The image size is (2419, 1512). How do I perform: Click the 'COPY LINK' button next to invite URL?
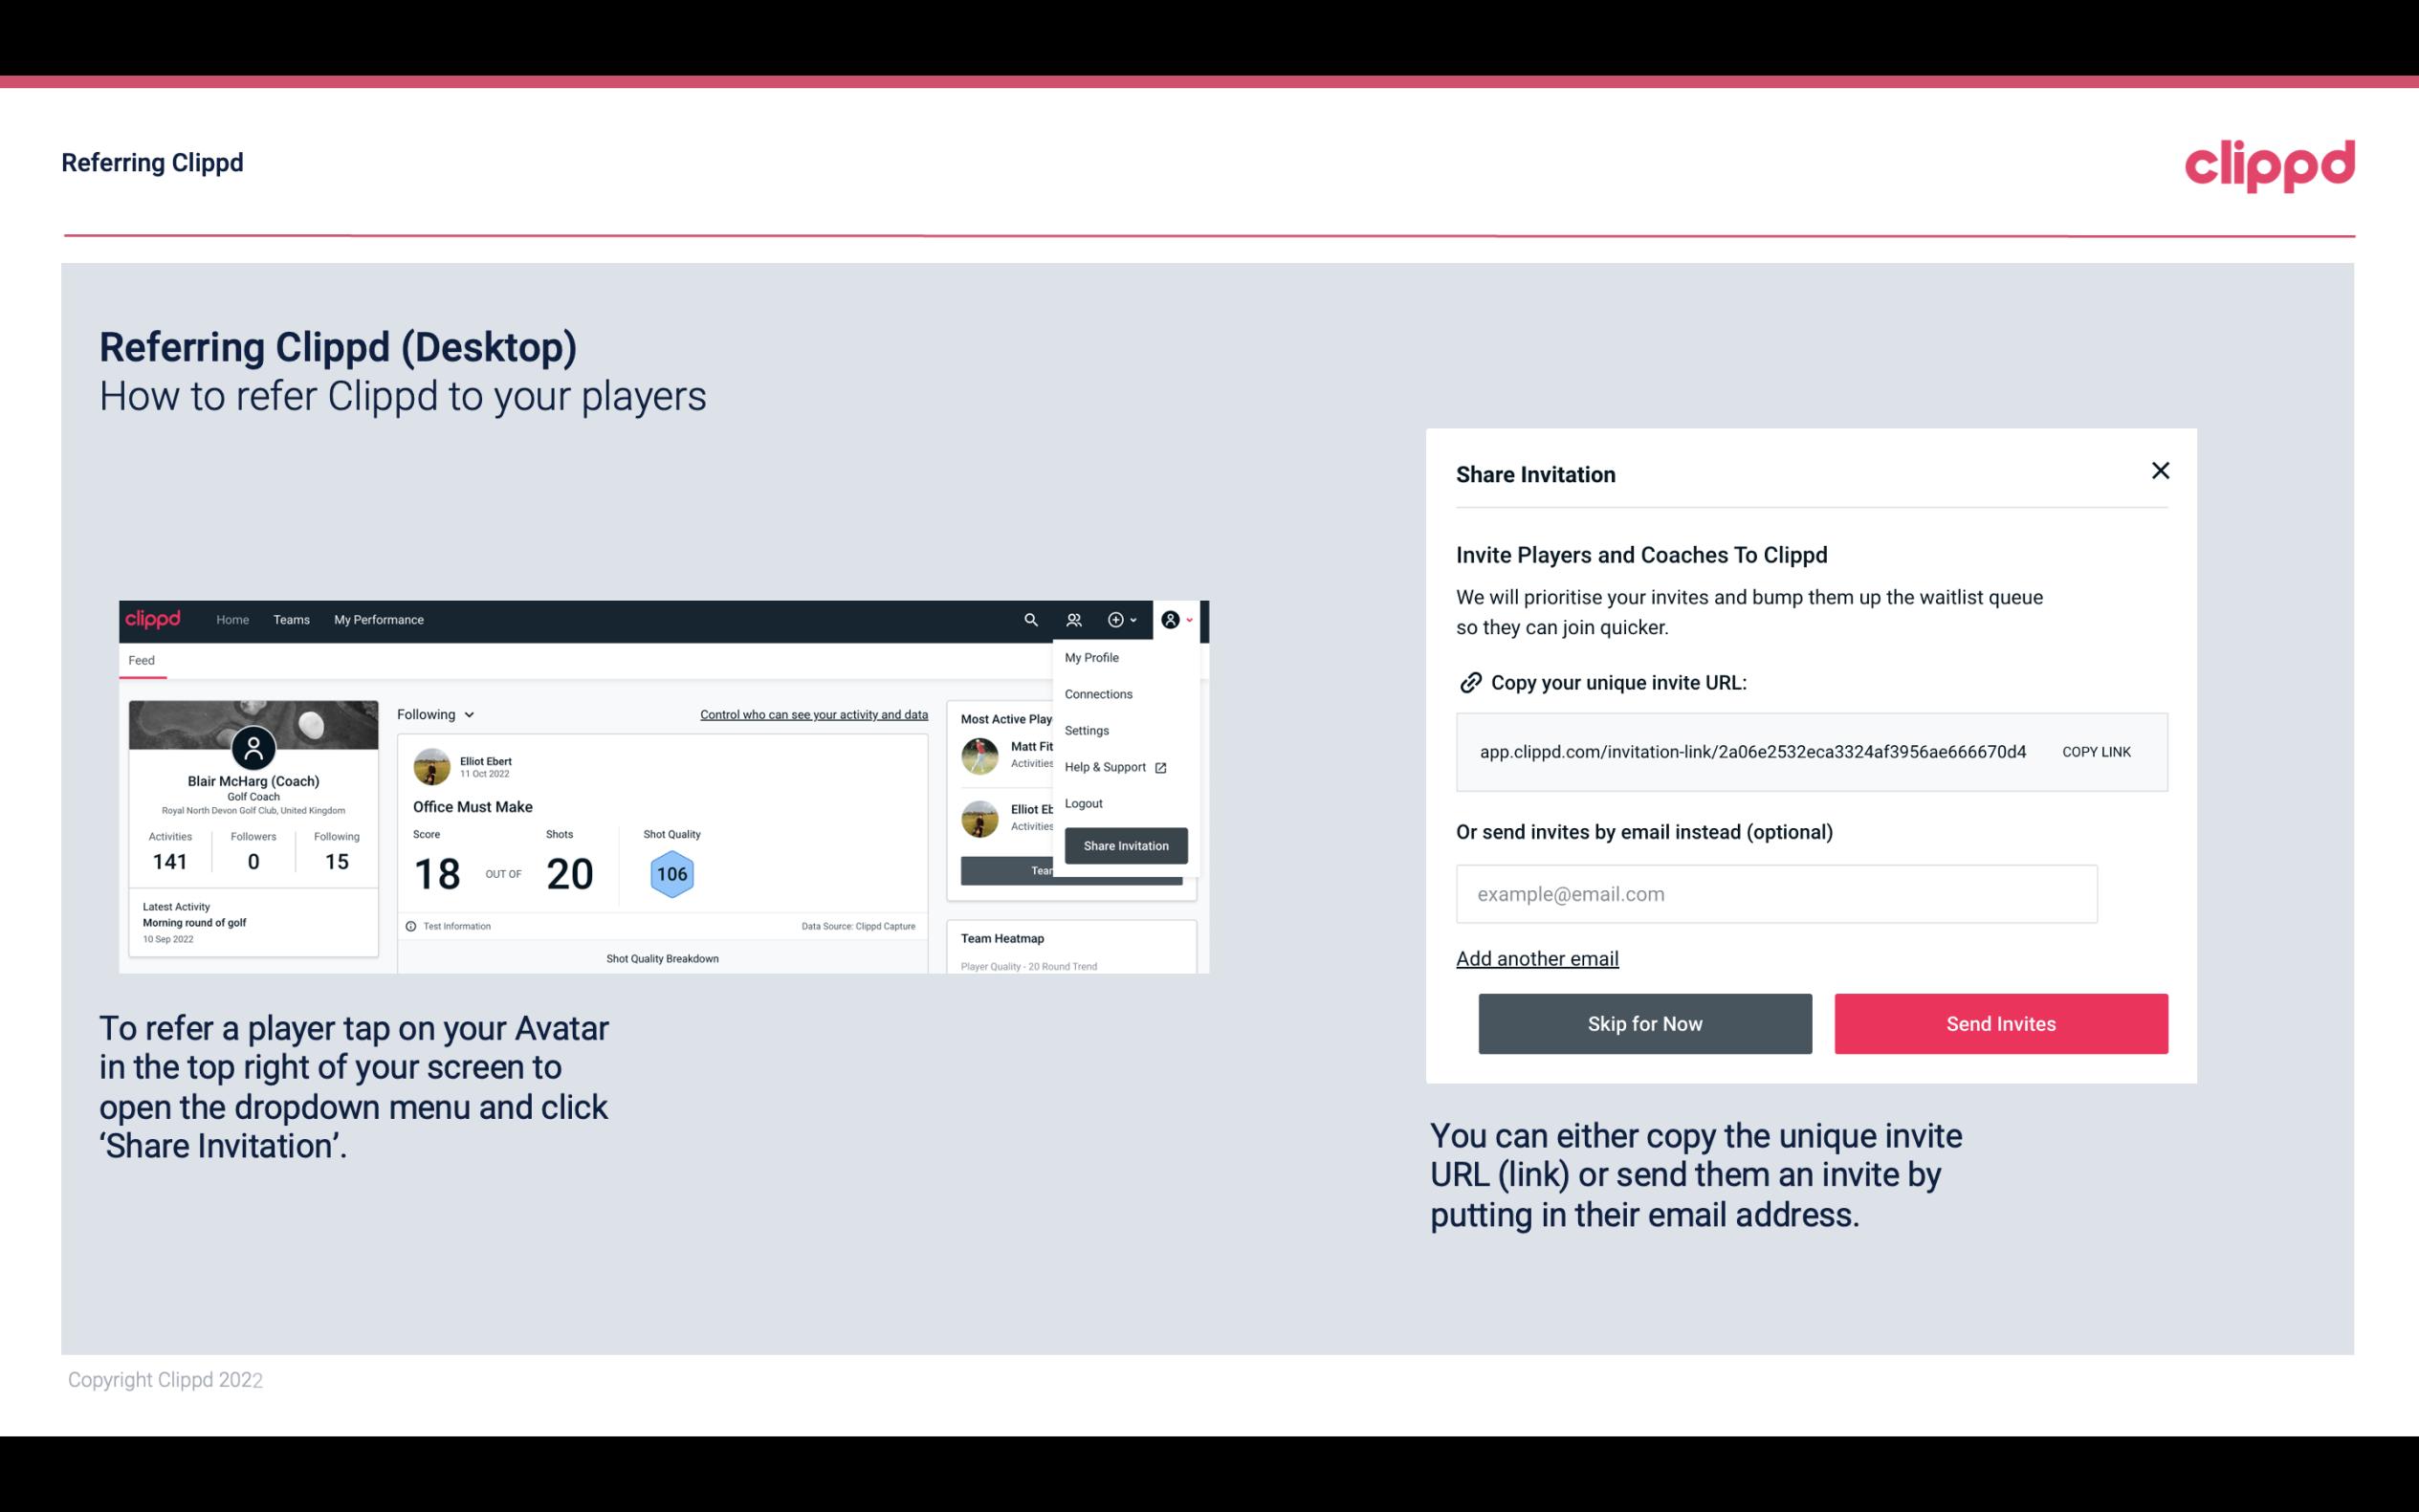click(x=2097, y=751)
